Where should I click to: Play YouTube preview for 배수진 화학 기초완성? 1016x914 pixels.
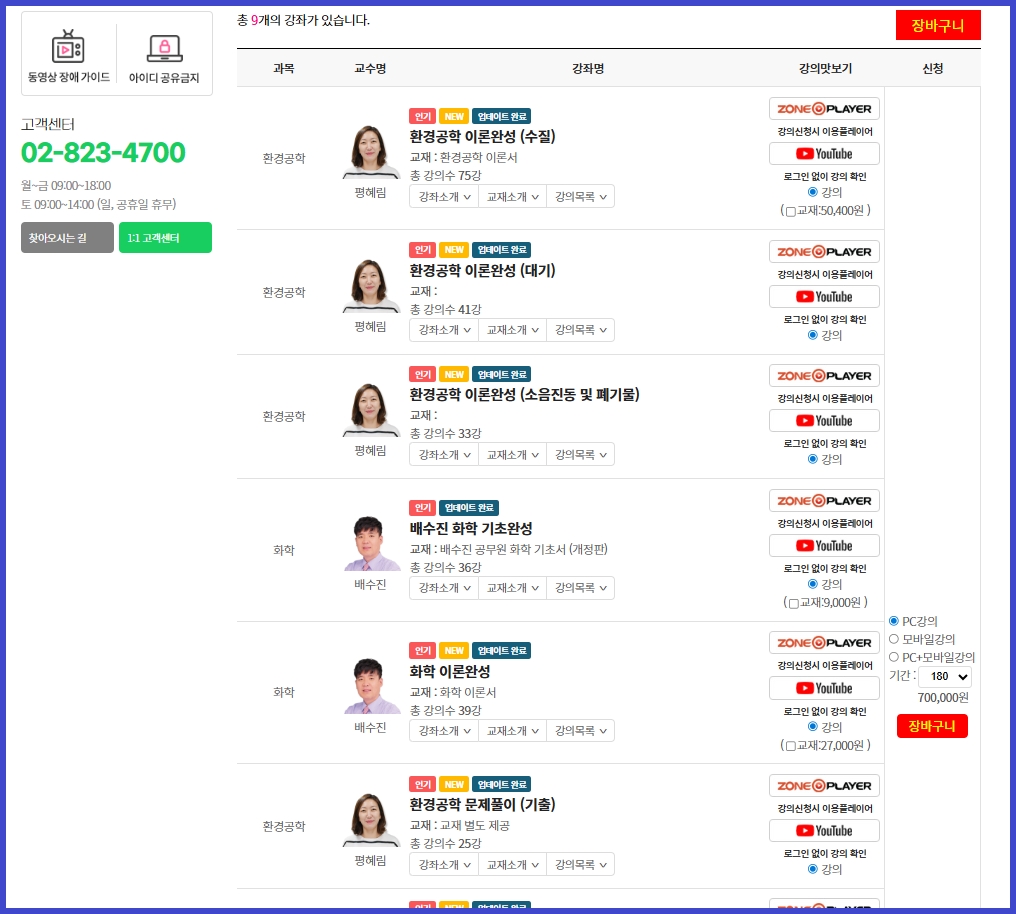tap(824, 546)
